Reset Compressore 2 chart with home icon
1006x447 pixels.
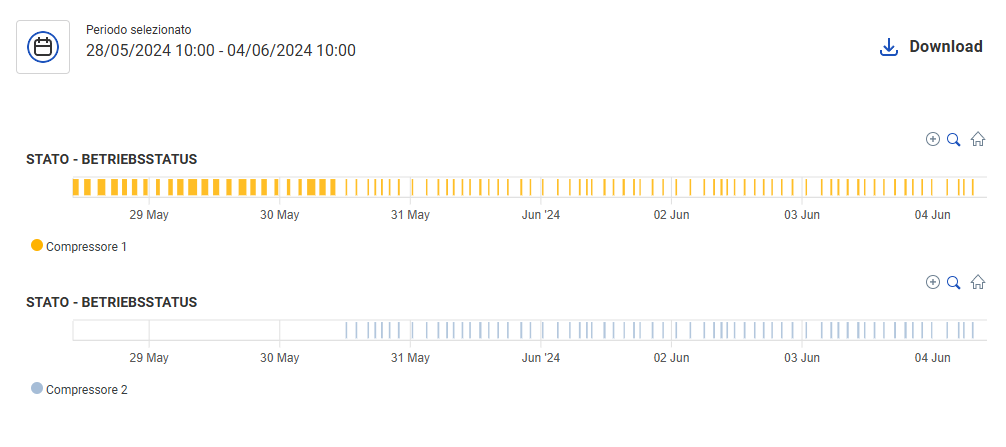978,283
